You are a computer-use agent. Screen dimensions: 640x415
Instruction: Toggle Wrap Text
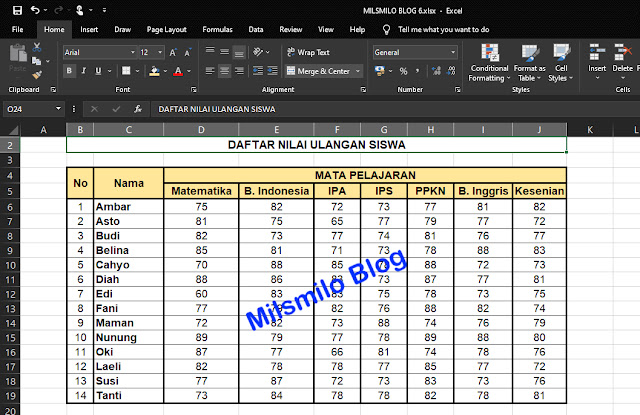[309, 52]
